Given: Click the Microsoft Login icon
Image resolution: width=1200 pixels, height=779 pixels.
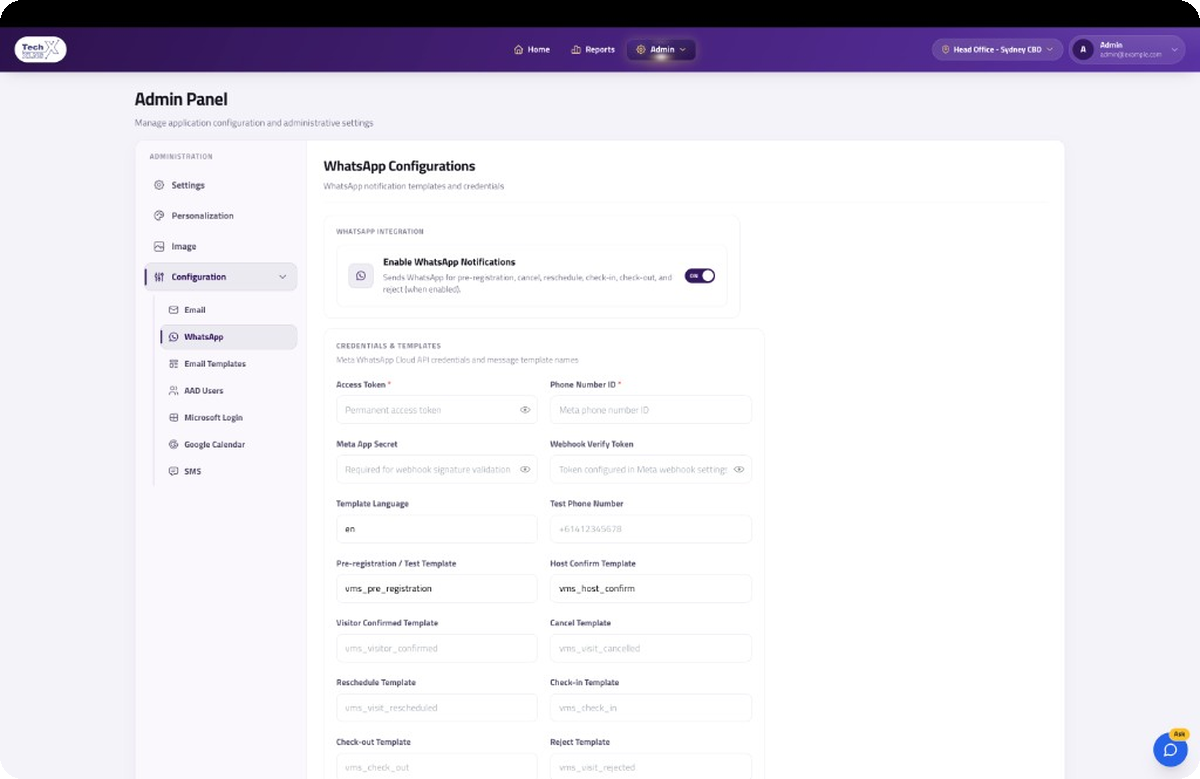Looking at the screenshot, I should tap(174, 418).
